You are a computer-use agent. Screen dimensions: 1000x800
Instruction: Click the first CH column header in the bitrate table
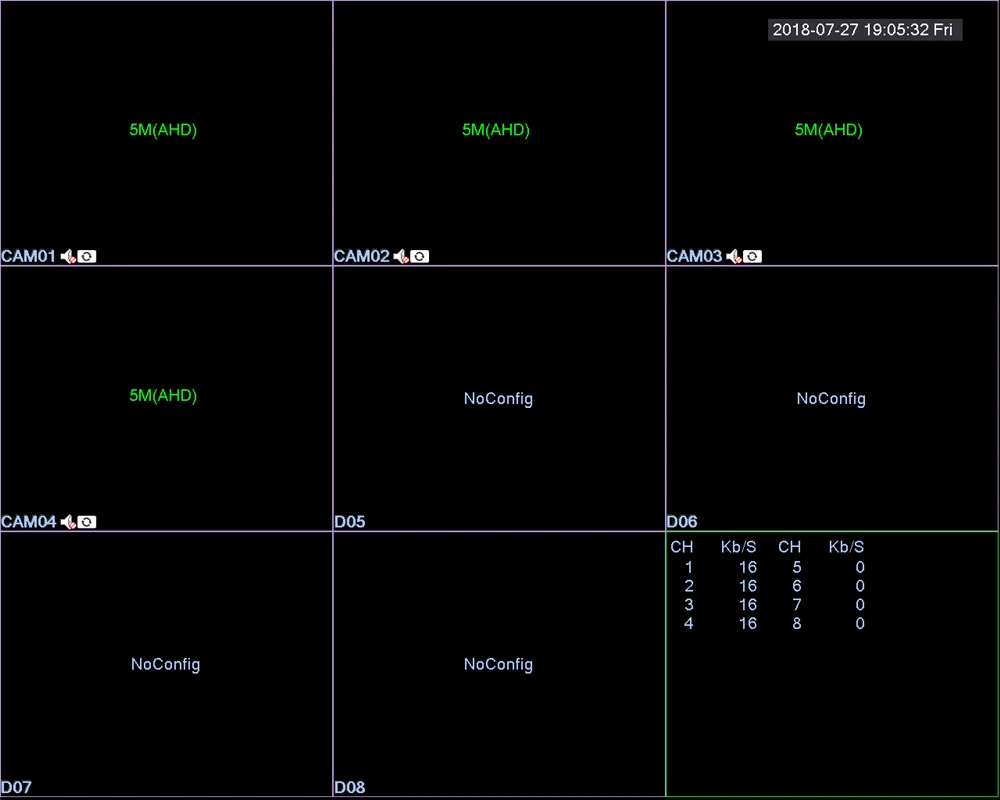(x=682, y=547)
